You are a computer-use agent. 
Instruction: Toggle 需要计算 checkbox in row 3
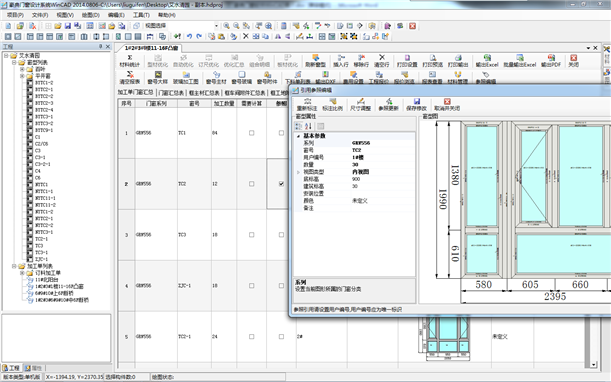click(251, 235)
